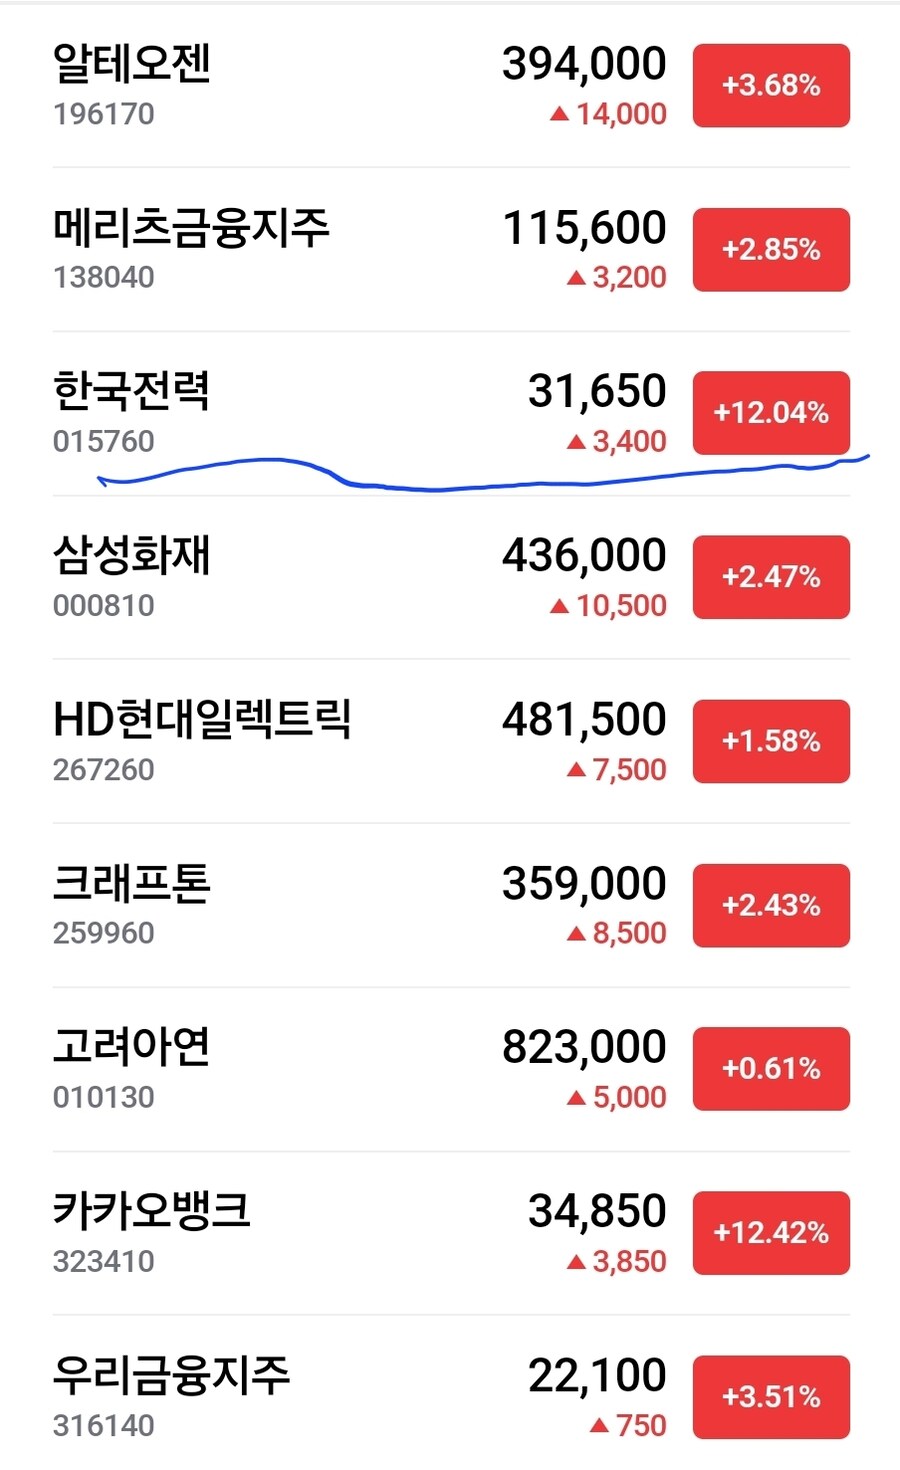Open the 고려아연 stock entry
This screenshot has width=900, height=1470.
132,1048
